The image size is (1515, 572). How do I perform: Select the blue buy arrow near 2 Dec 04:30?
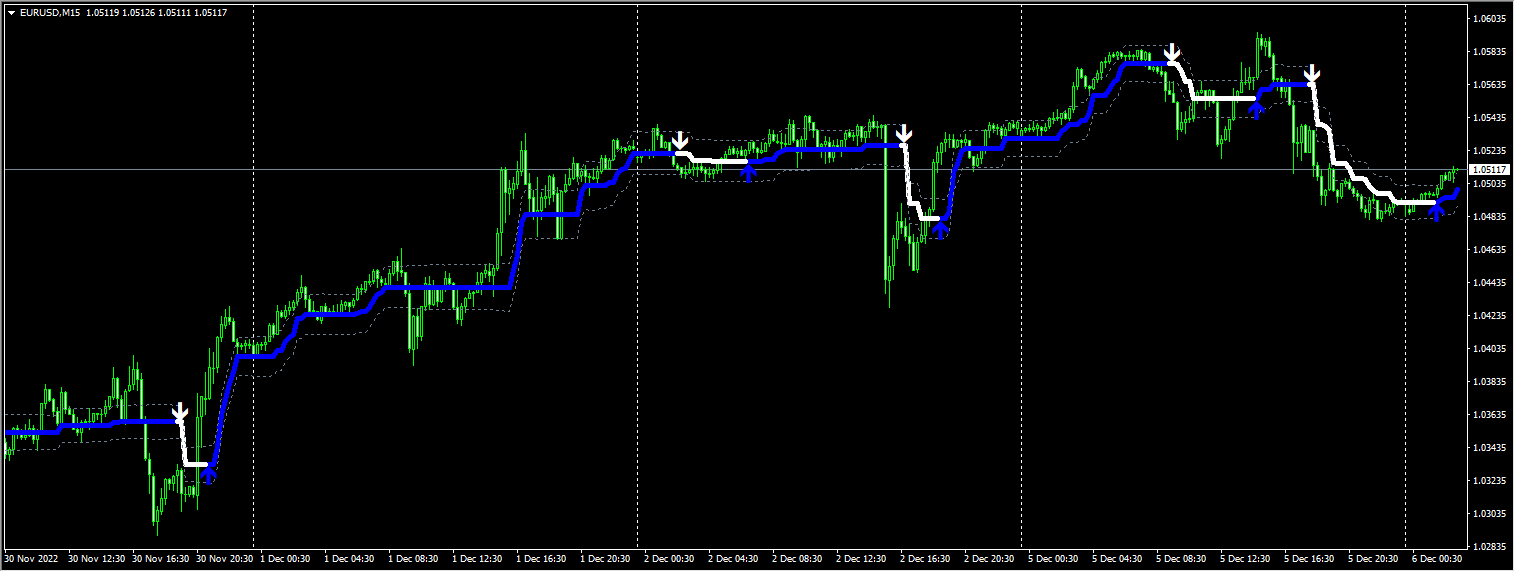pyautogui.click(x=749, y=174)
